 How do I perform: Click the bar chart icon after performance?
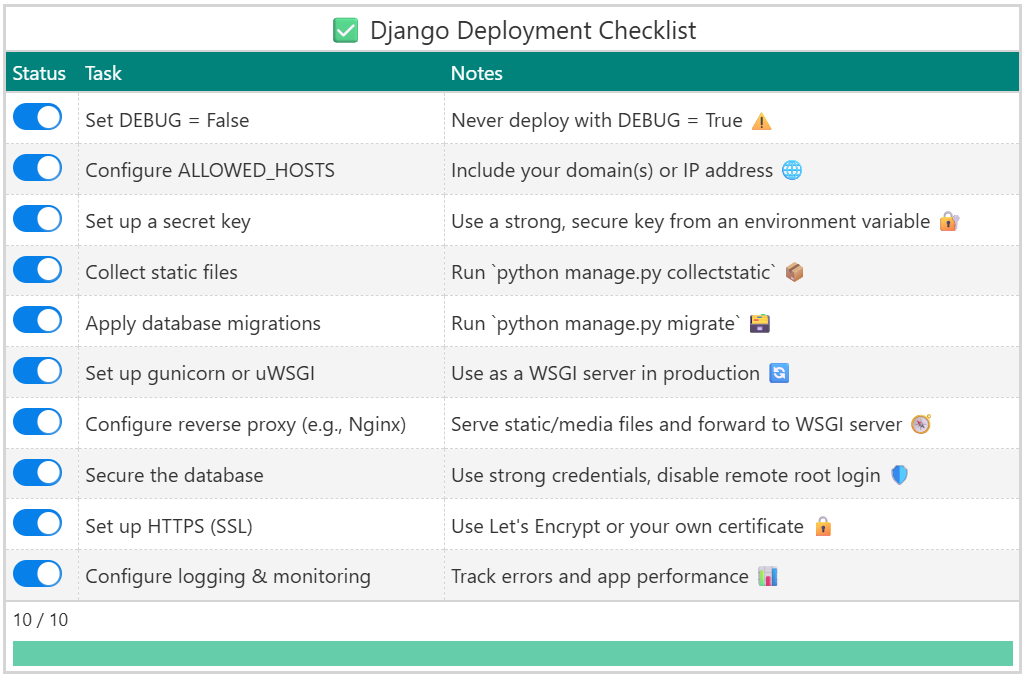coord(767,576)
